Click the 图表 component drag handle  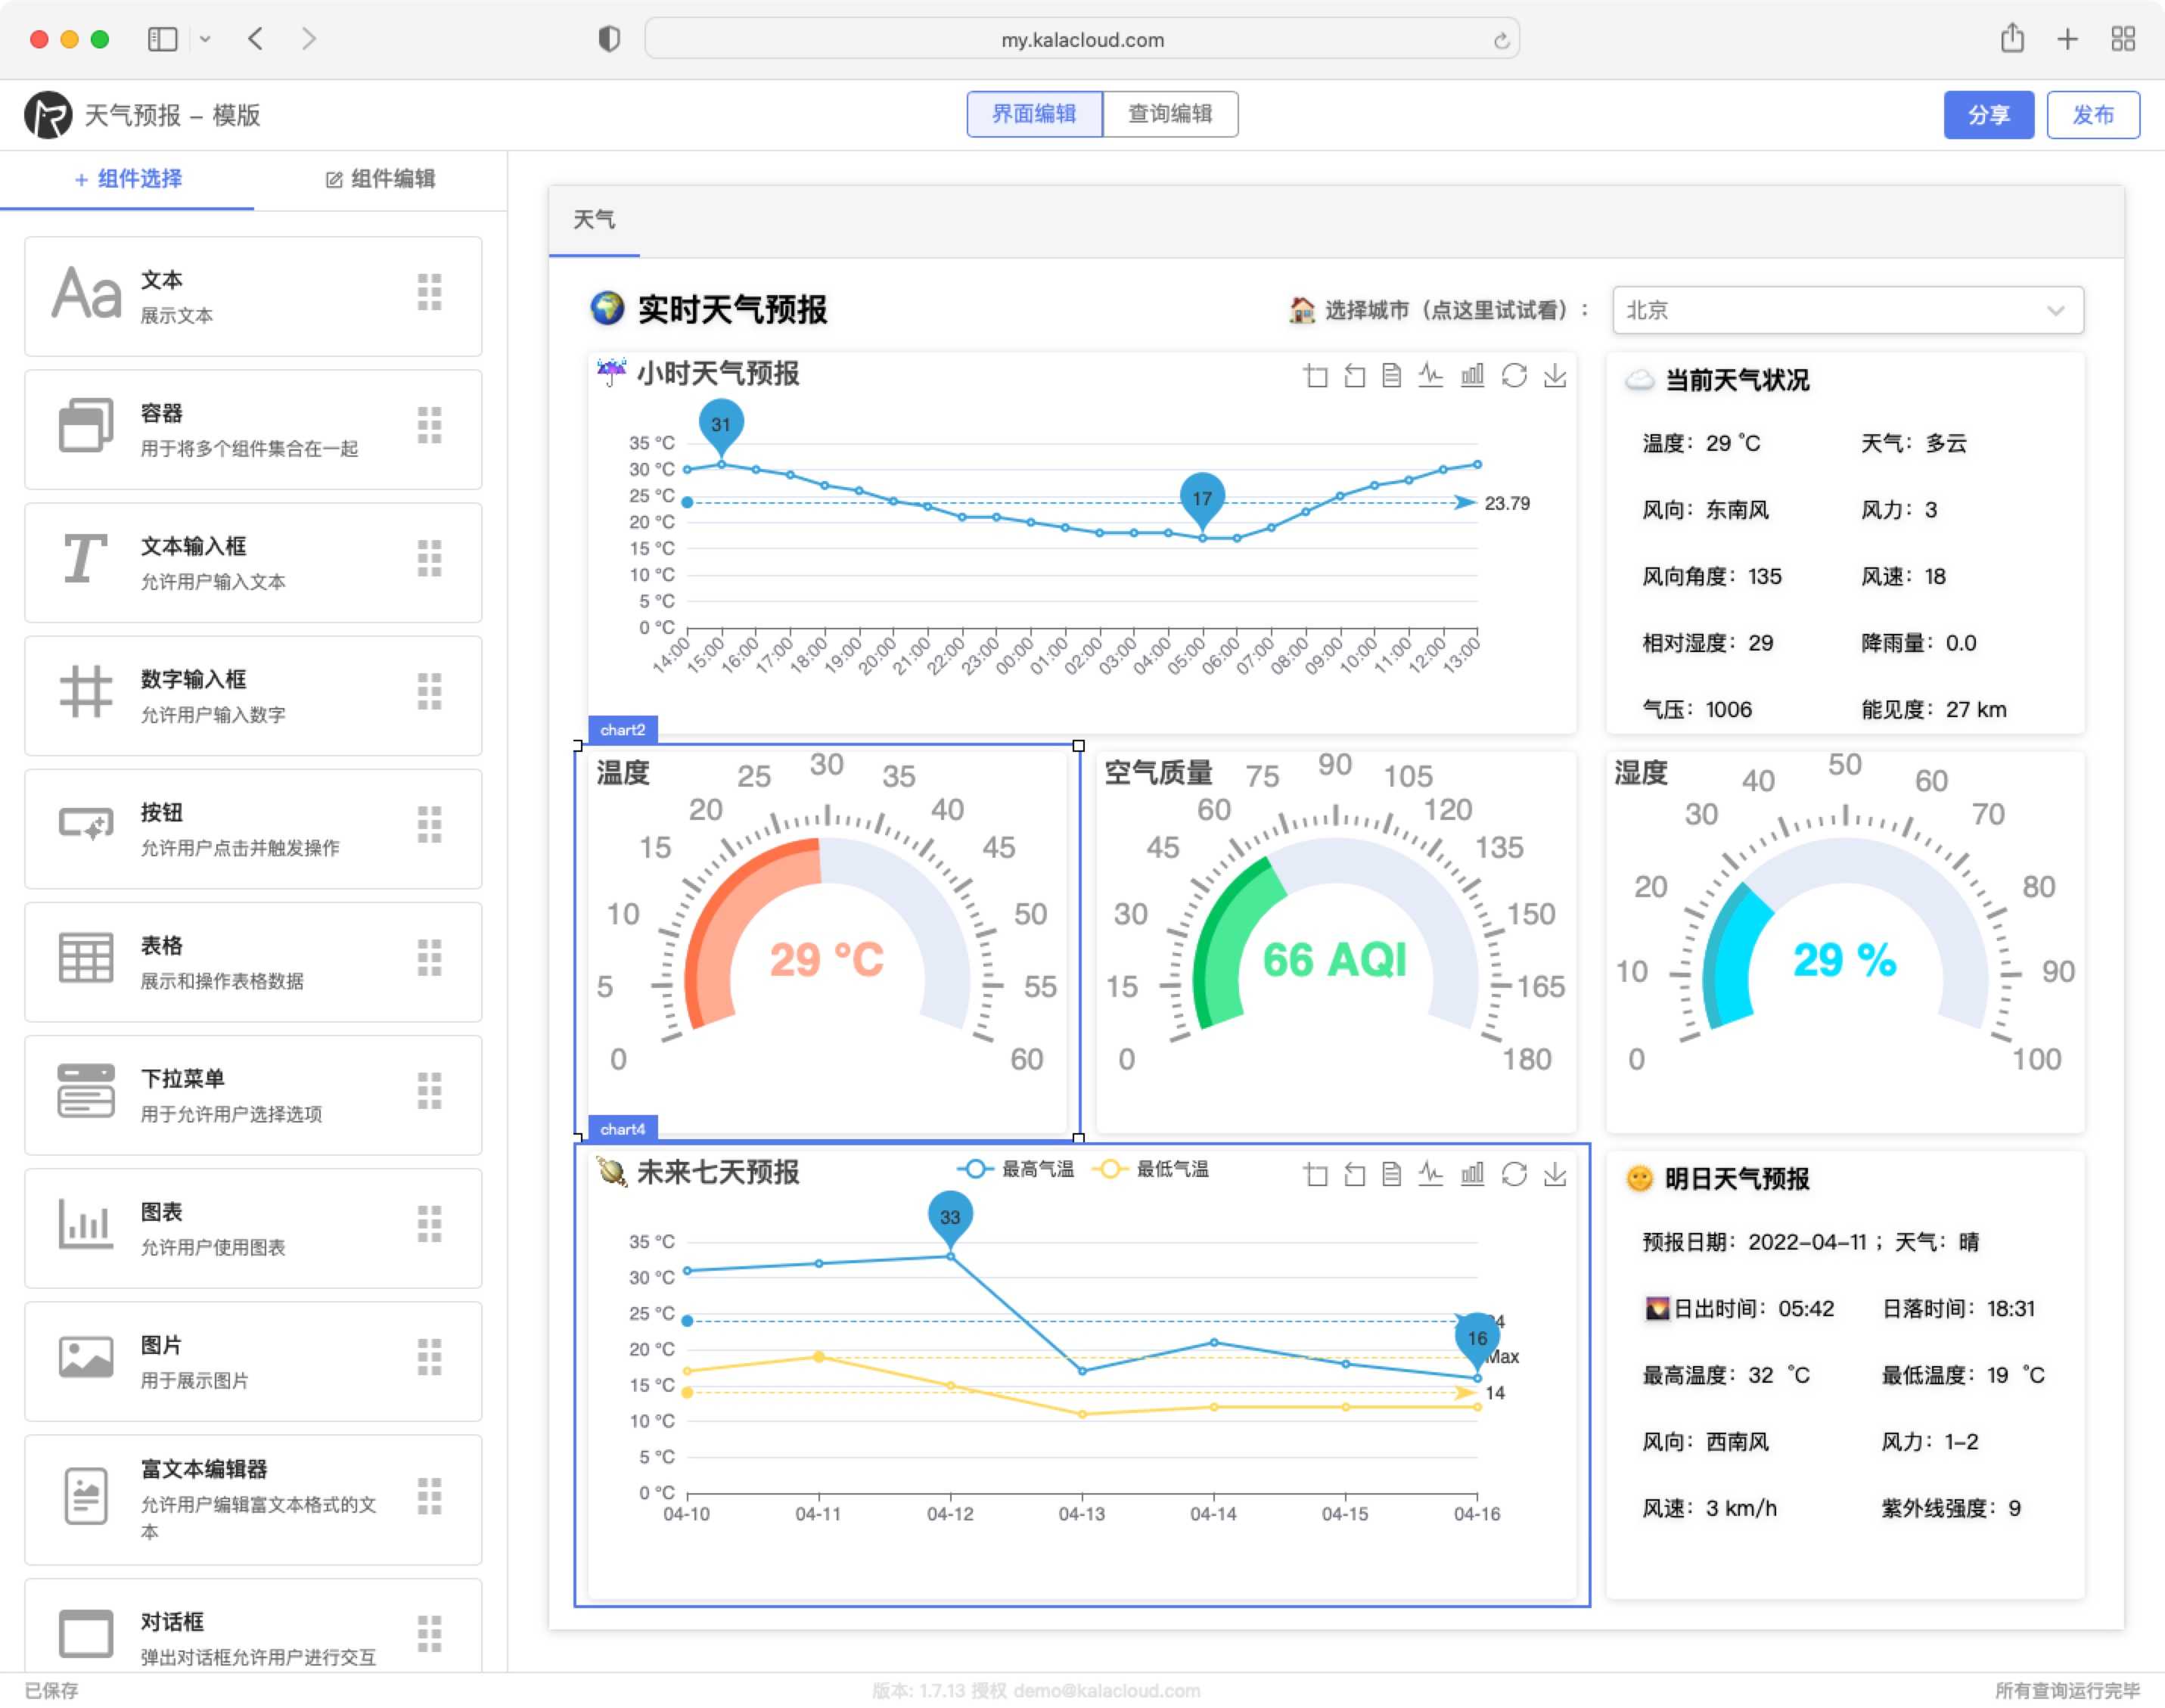[x=430, y=1224]
